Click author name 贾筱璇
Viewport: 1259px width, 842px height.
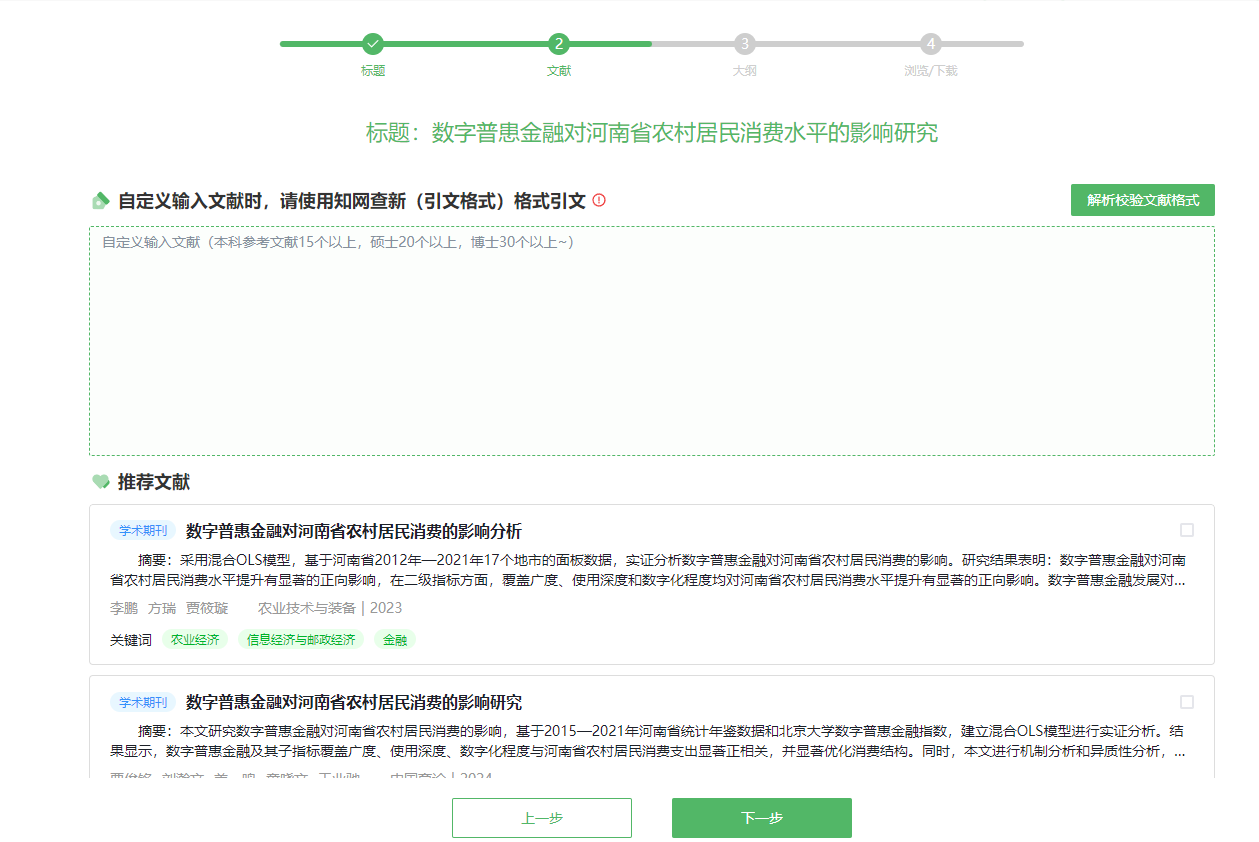[207, 608]
